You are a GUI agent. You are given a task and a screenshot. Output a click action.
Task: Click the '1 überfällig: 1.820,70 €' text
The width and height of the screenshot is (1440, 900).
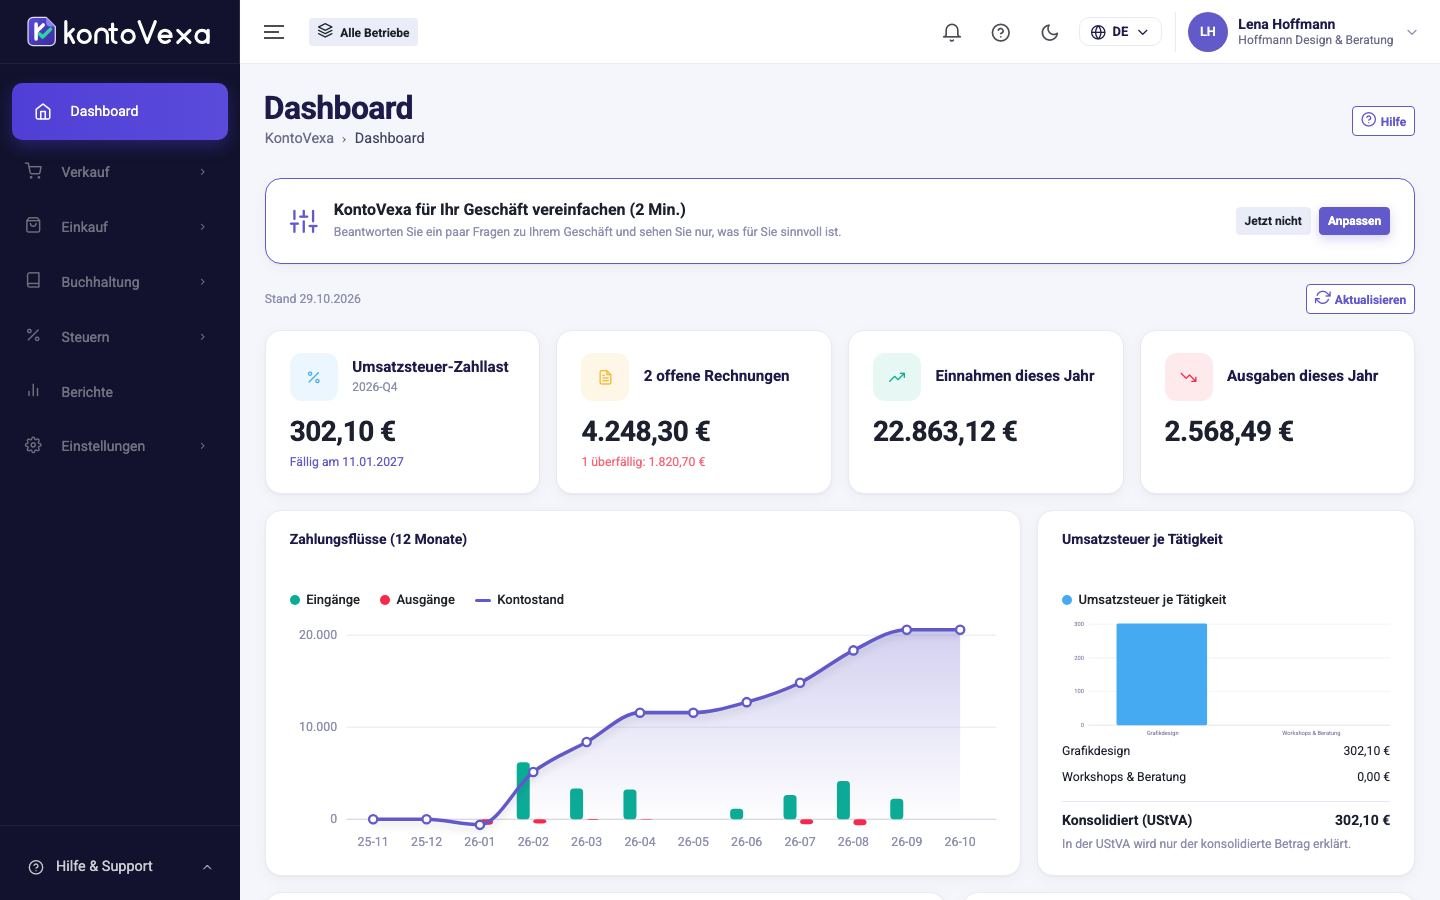click(643, 462)
